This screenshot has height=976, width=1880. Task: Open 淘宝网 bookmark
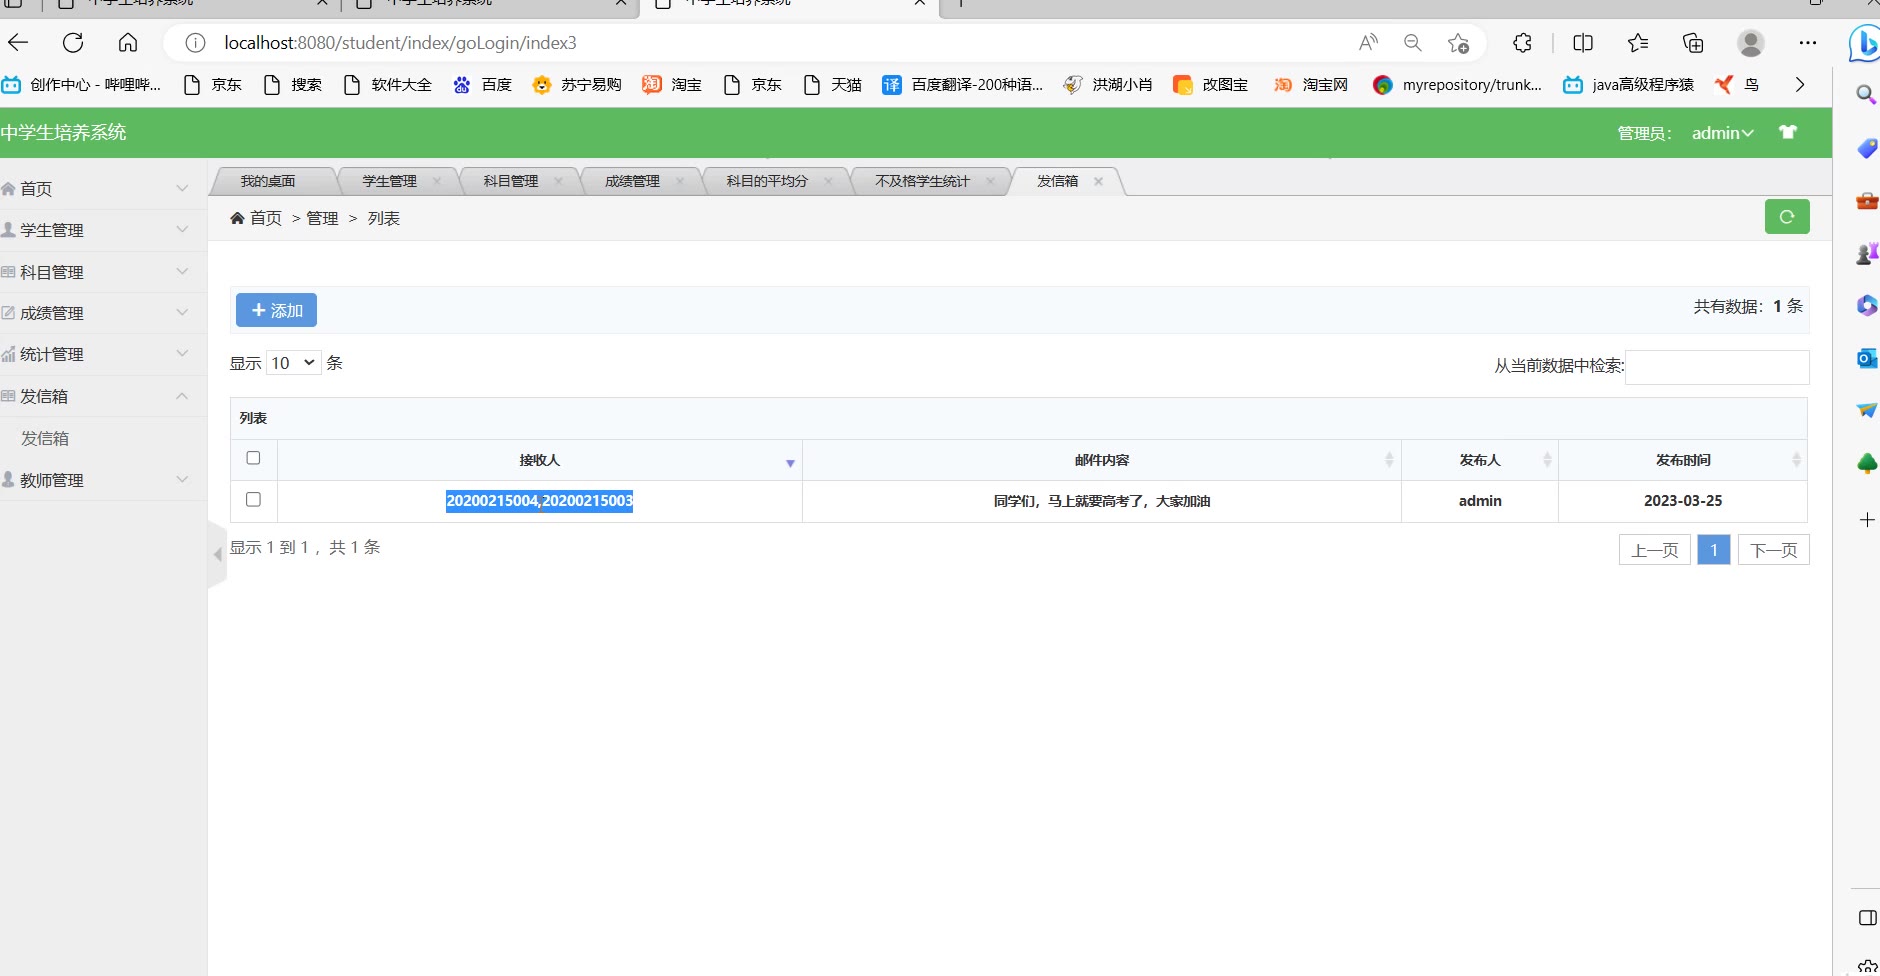1311,85
